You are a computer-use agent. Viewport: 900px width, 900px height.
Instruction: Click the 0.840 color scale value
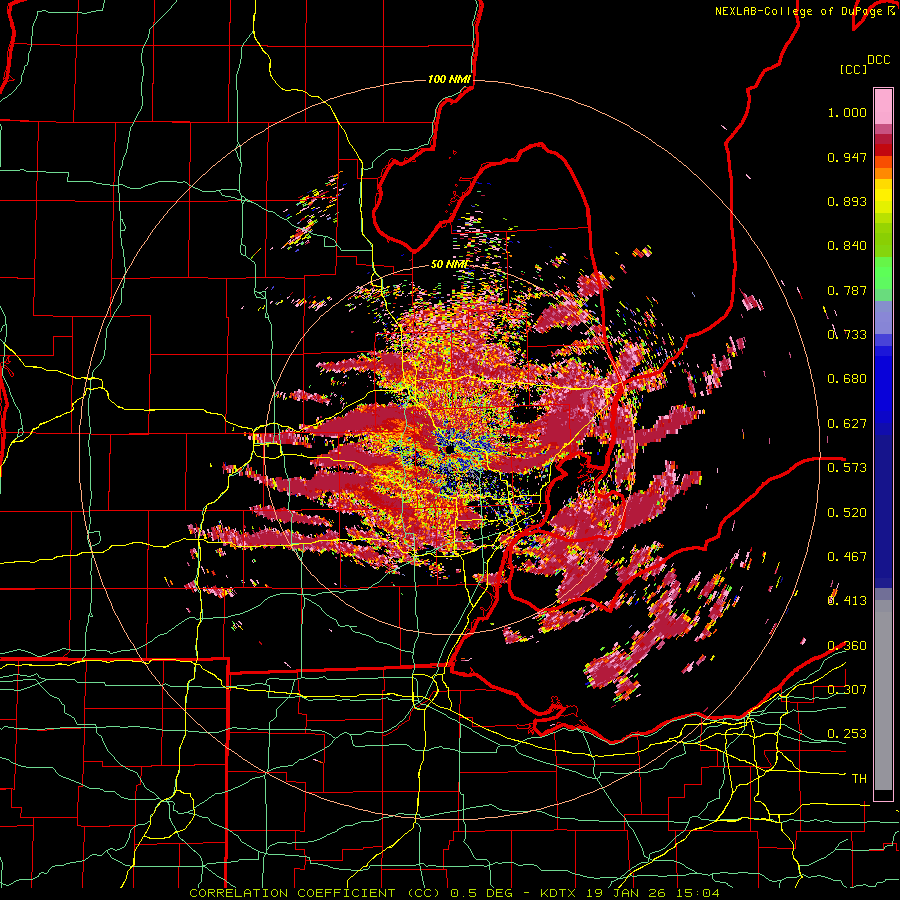[x=847, y=246]
